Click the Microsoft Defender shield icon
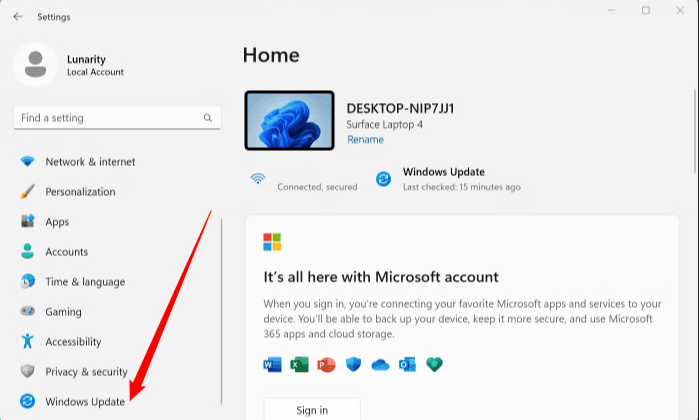 (x=354, y=365)
